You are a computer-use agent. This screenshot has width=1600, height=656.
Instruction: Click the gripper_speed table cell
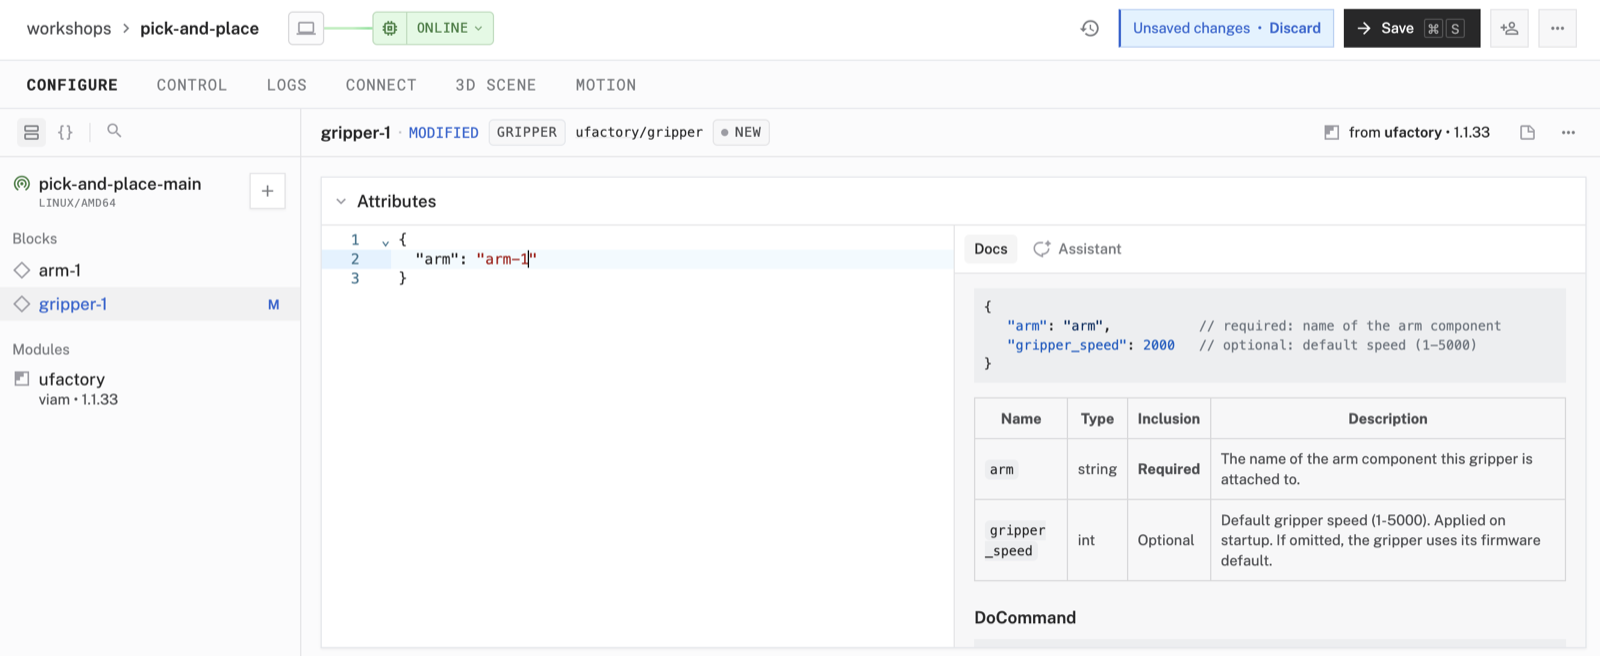(x=1021, y=540)
